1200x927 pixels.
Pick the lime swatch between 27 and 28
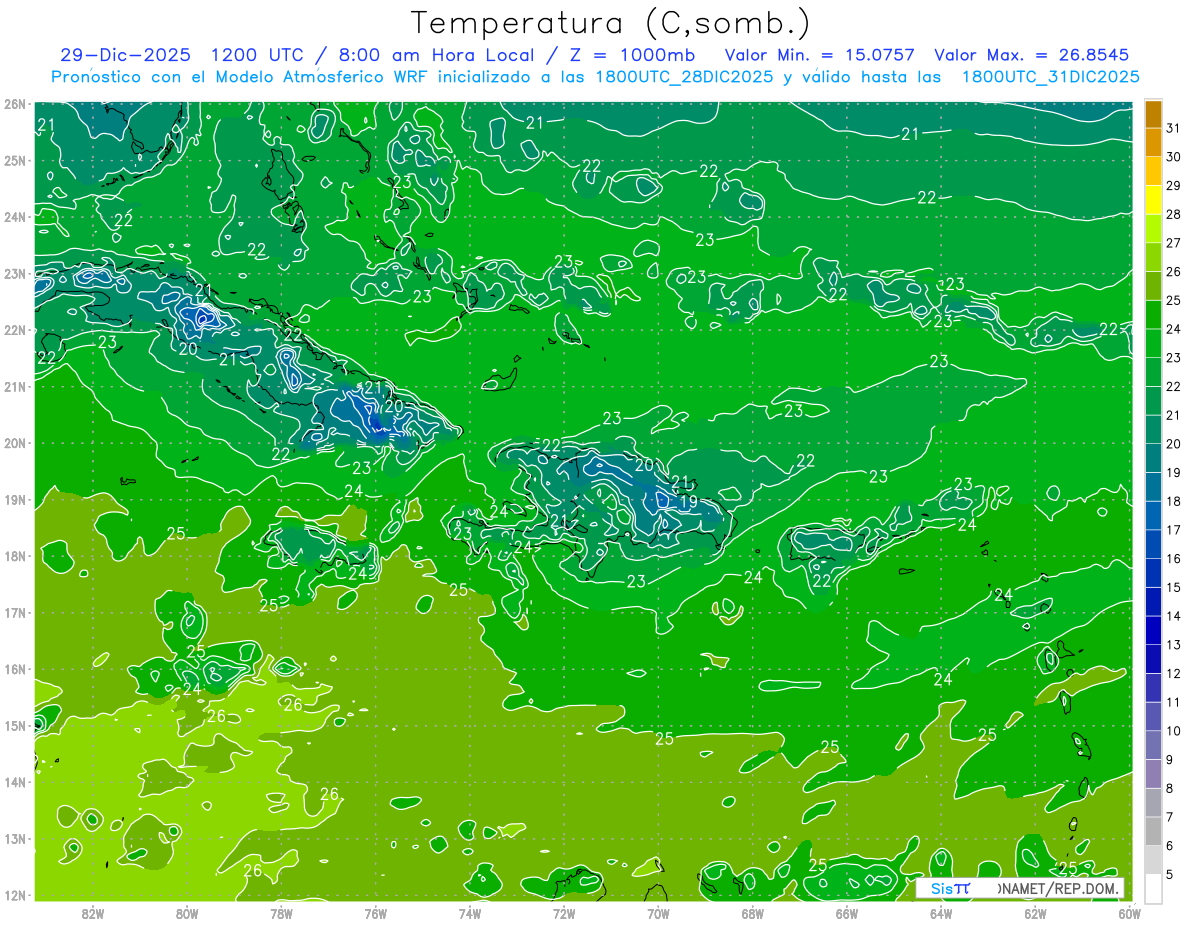1153,228
